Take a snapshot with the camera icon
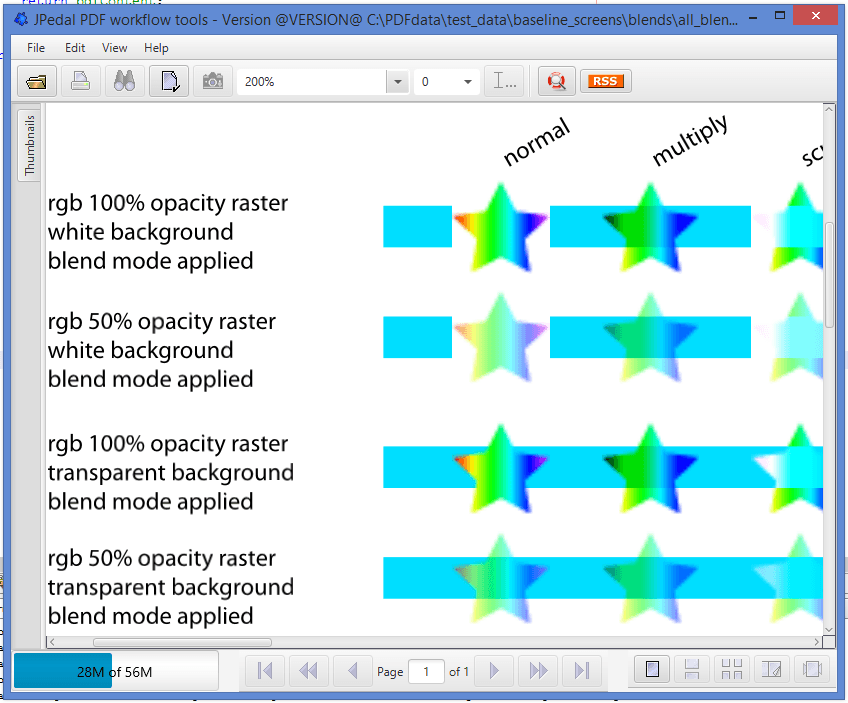This screenshot has height=703, width=848. (212, 82)
